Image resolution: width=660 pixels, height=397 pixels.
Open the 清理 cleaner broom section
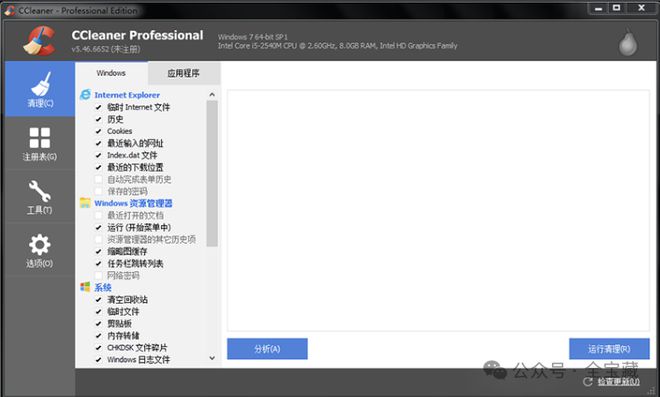point(40,89)
